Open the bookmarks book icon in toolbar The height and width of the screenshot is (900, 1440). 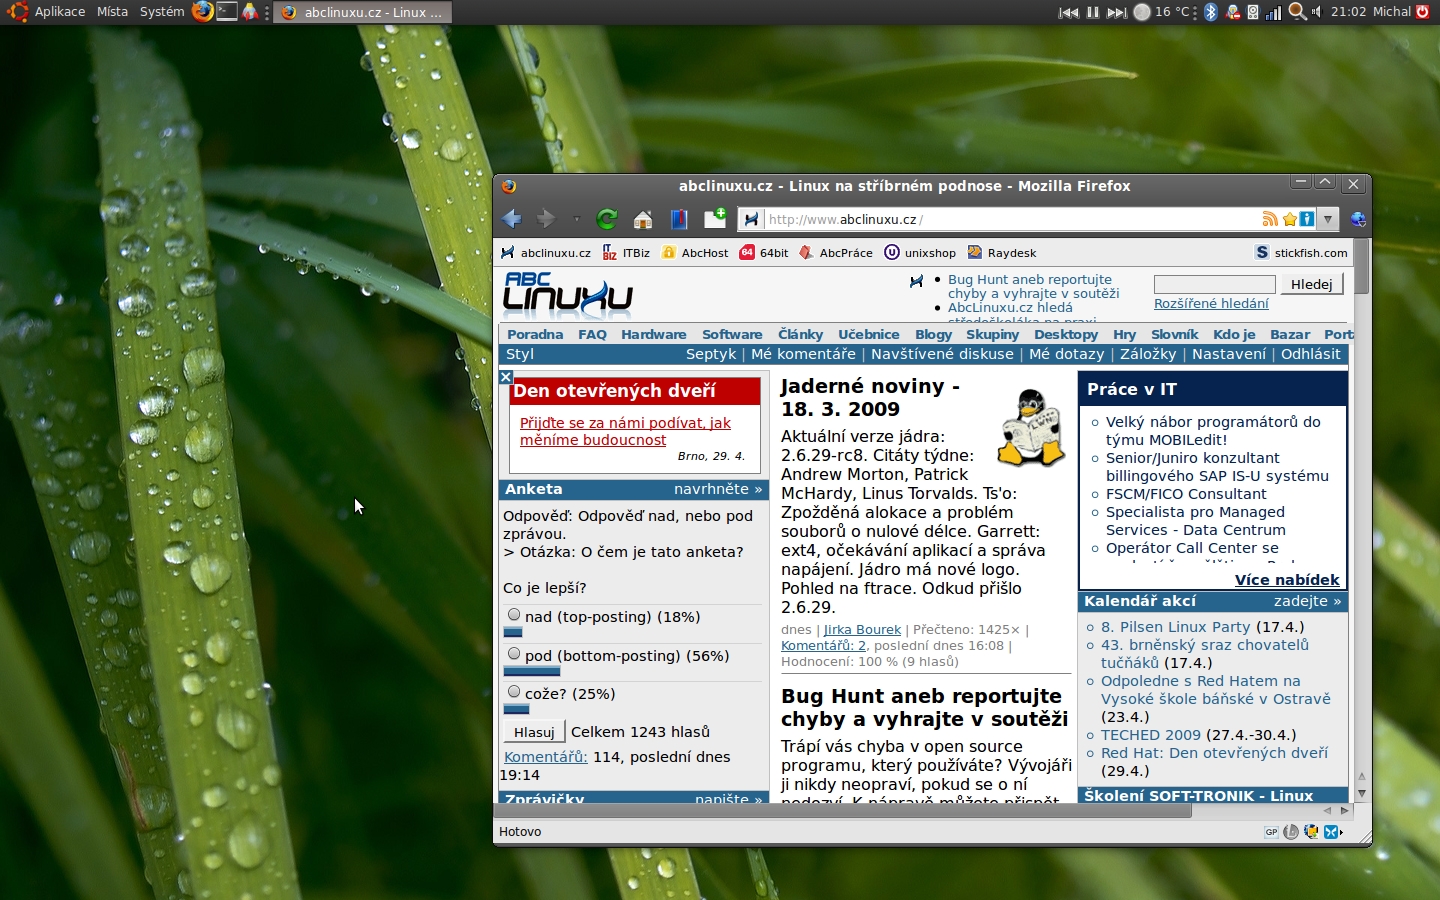click(679, 219)
